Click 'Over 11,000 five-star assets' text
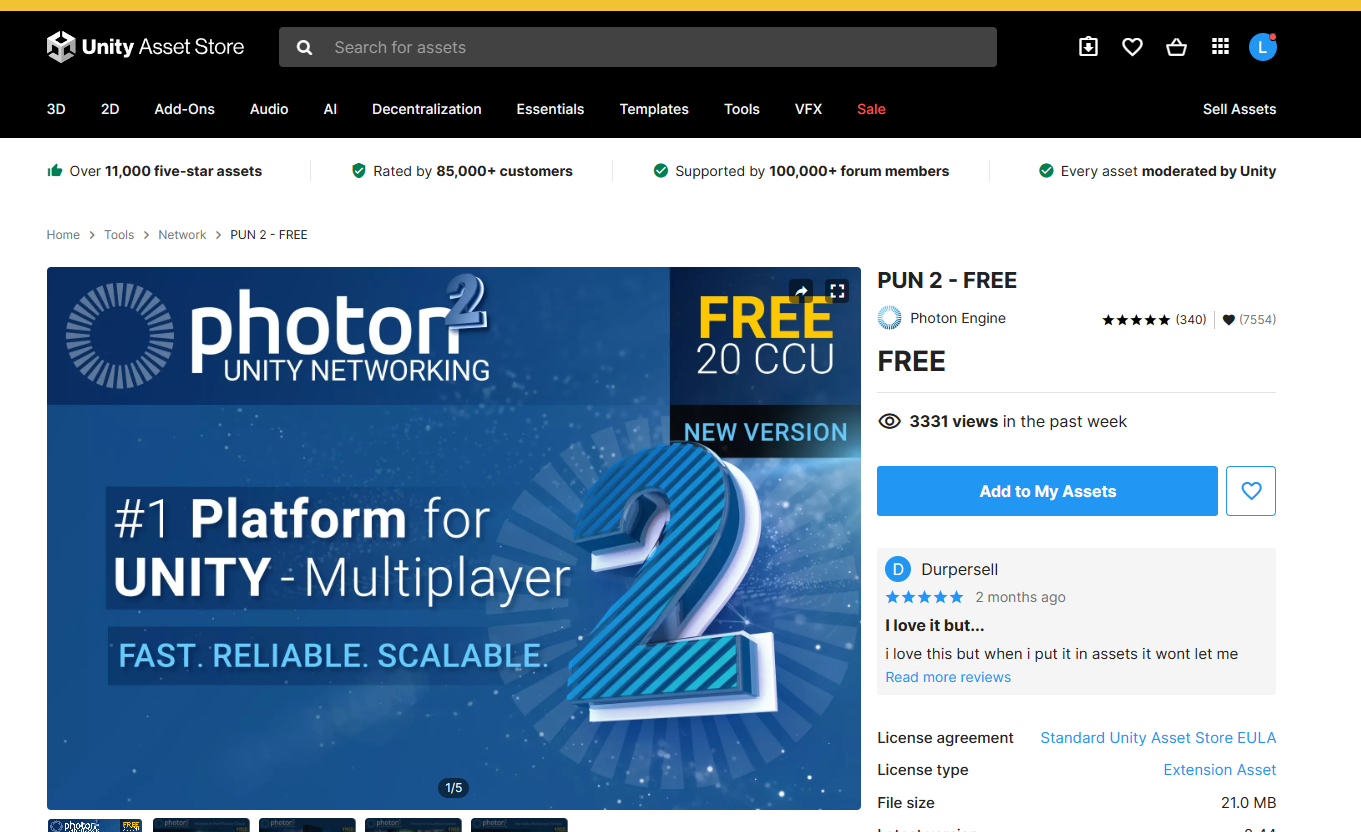Viewport: 1361px width, 832px height. (166, 171)
